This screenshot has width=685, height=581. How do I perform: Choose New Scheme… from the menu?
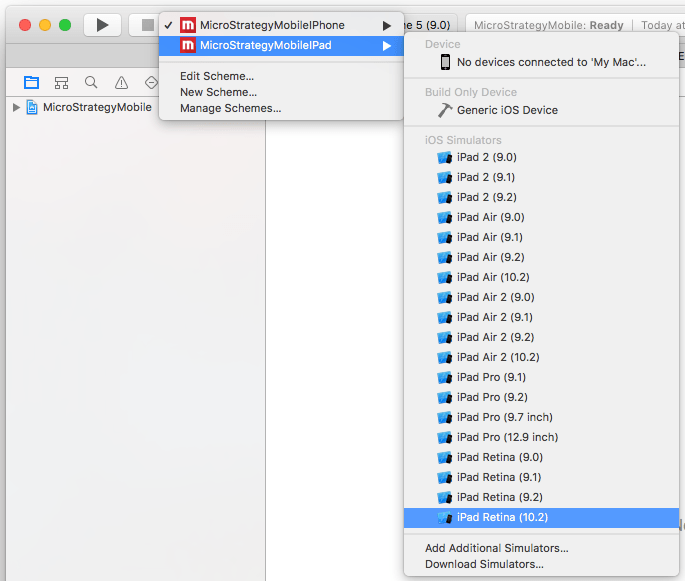218,92
